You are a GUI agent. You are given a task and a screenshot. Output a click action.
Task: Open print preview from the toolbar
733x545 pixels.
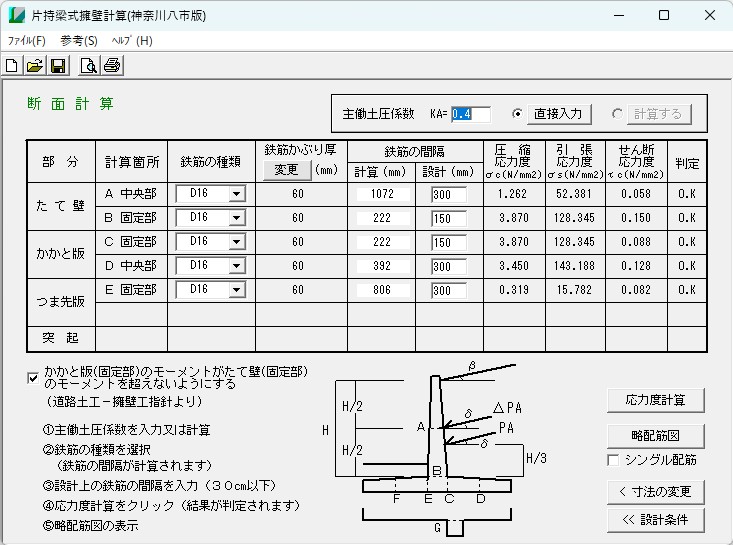tap(88, 66)
